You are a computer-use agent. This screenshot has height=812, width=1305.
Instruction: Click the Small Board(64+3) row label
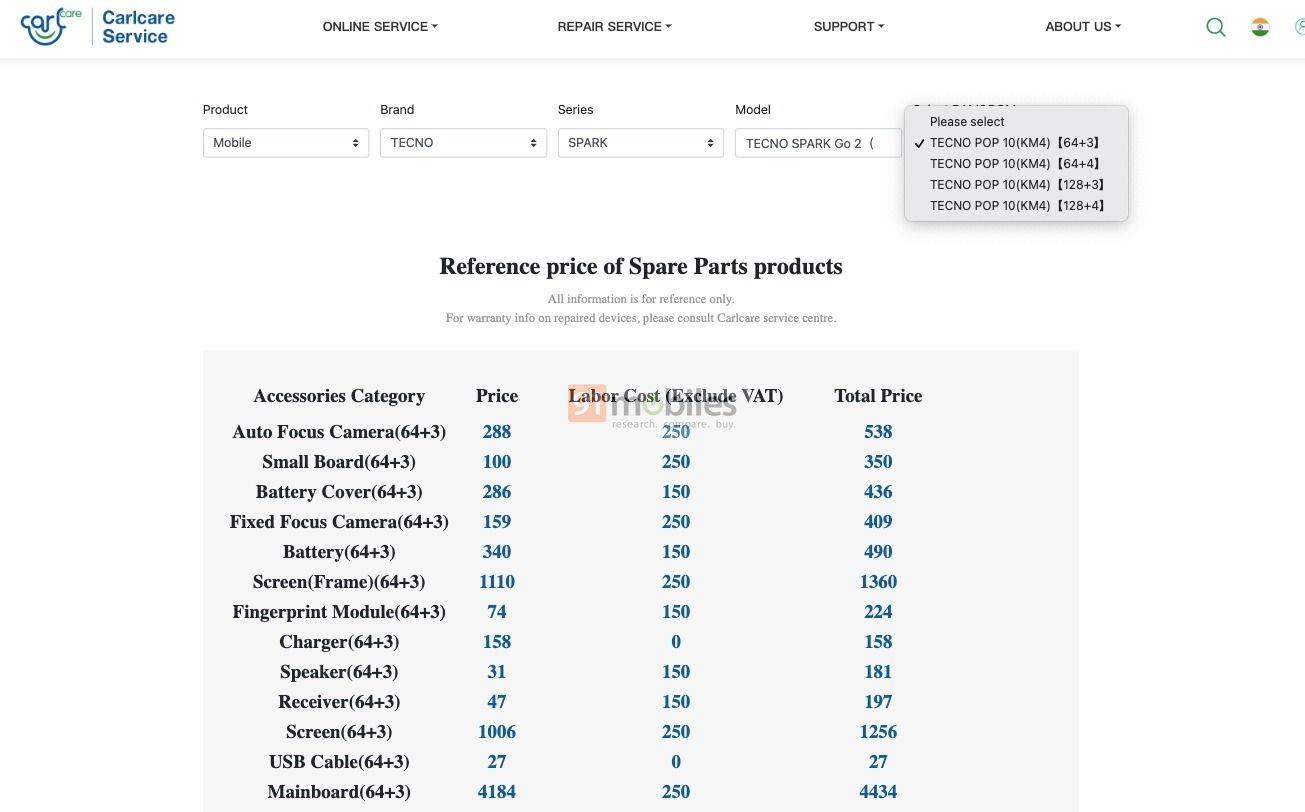339,462
